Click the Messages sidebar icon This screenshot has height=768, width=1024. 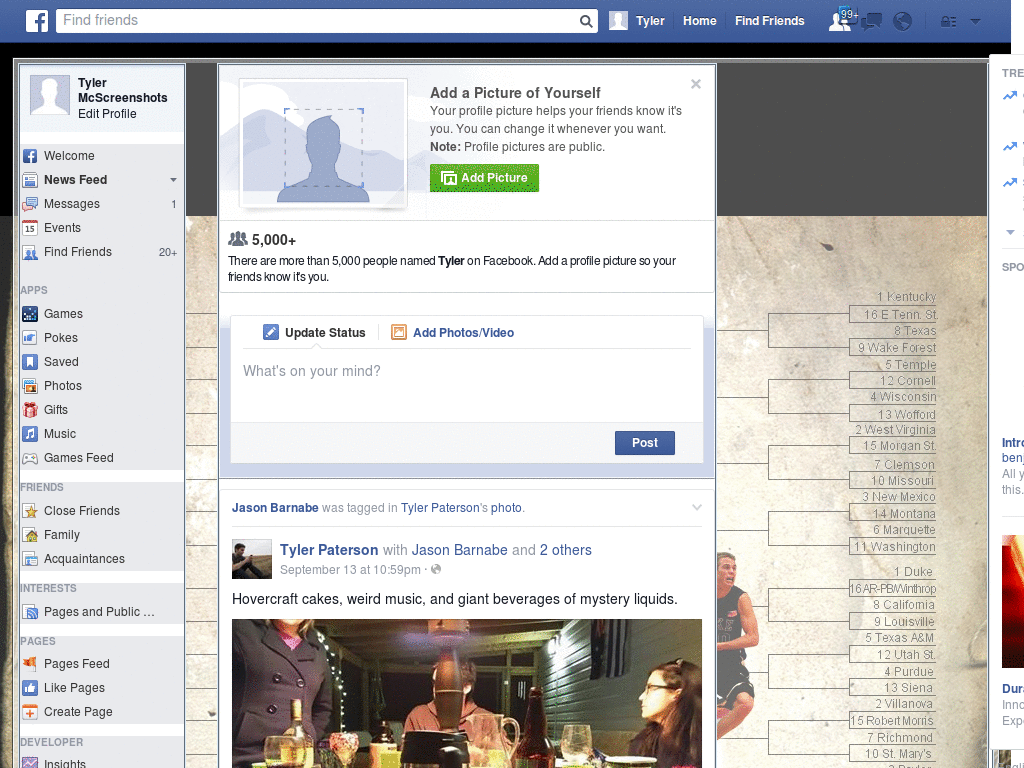(x=30, y=204)
